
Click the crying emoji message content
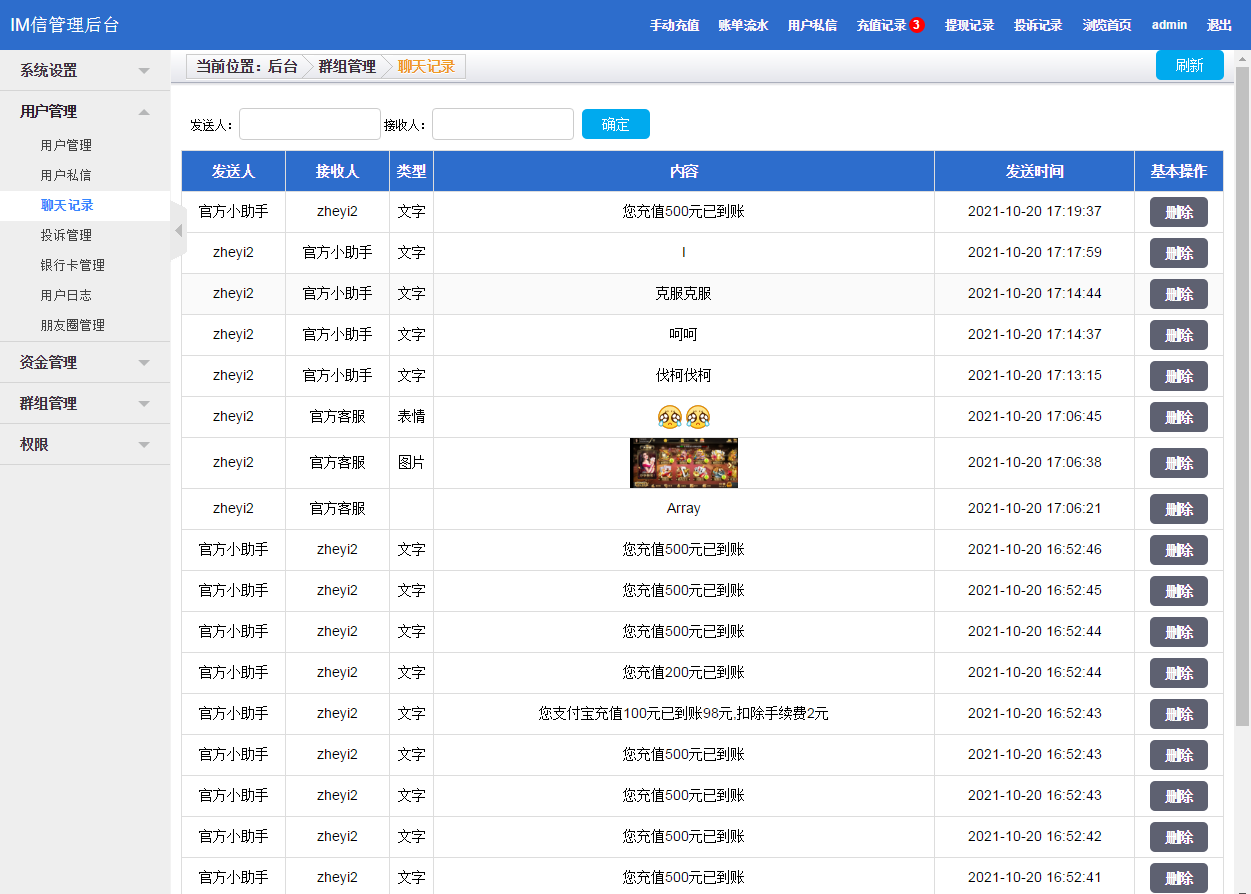pos(683,417)
